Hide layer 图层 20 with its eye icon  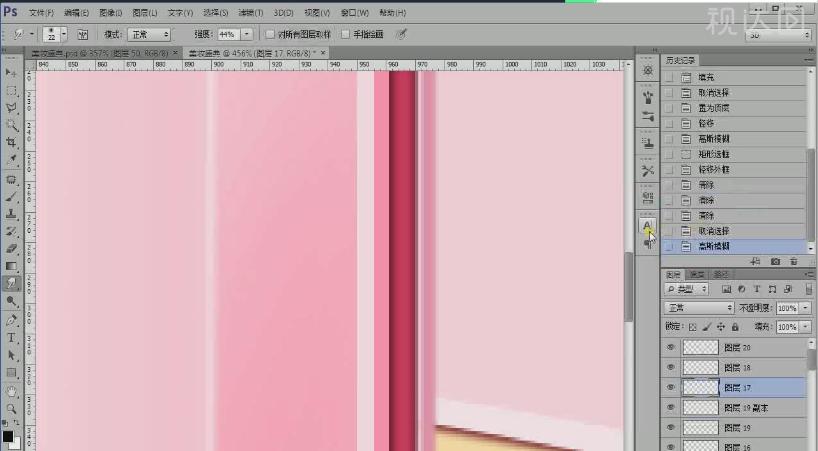671,347
